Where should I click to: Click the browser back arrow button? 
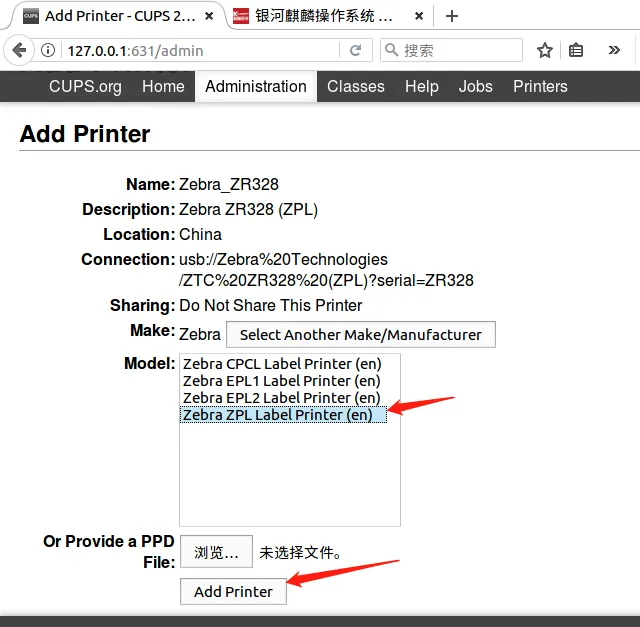tap(19, 50)
